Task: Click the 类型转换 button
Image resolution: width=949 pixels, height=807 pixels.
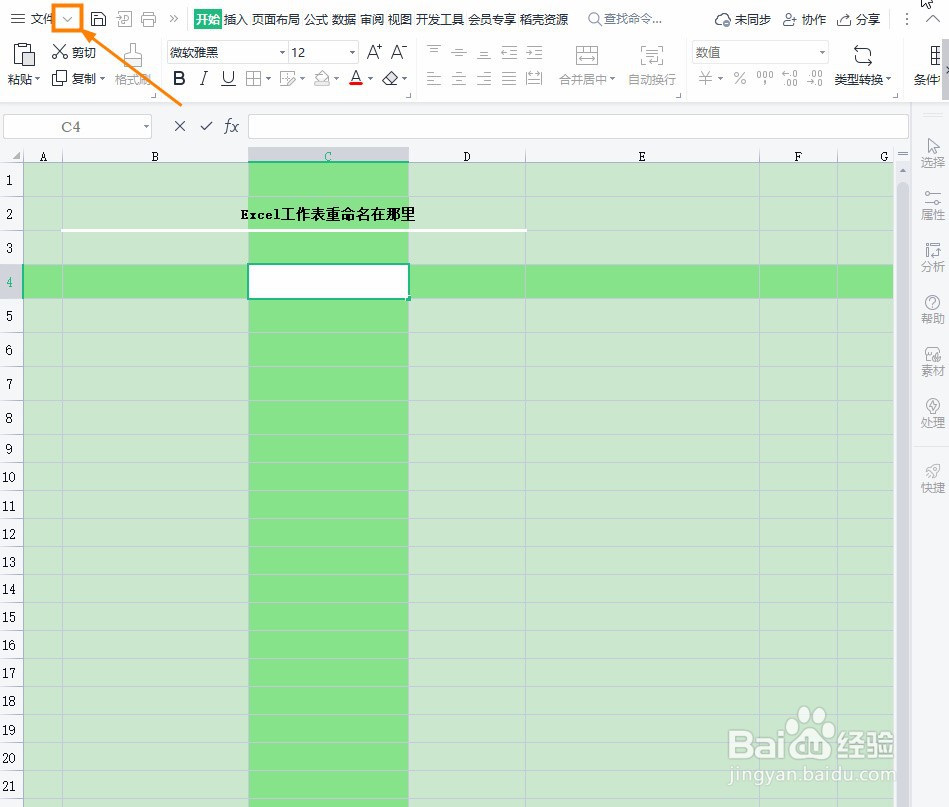Action: pyautogui.click(x=862, y=65)
